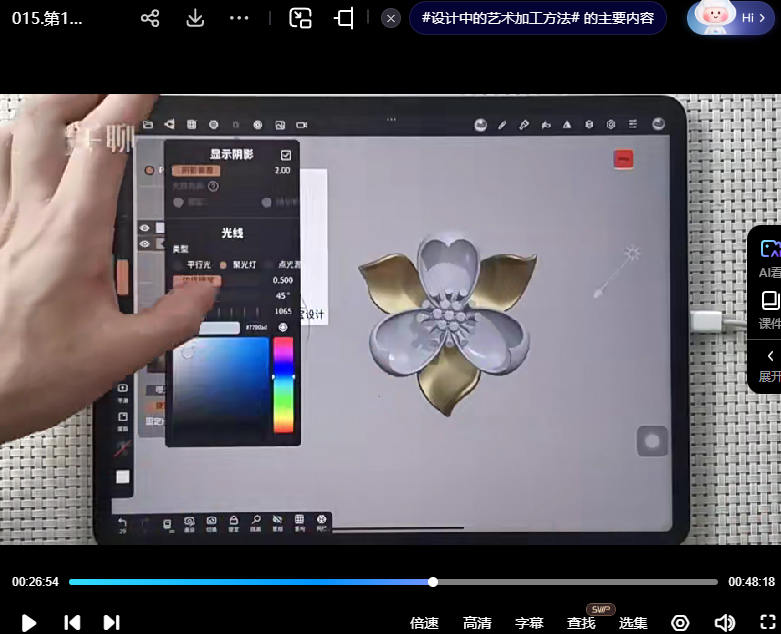Viewport: 781px width, 634px height.
Task: Skip to the next video
Action: point(112,622)
